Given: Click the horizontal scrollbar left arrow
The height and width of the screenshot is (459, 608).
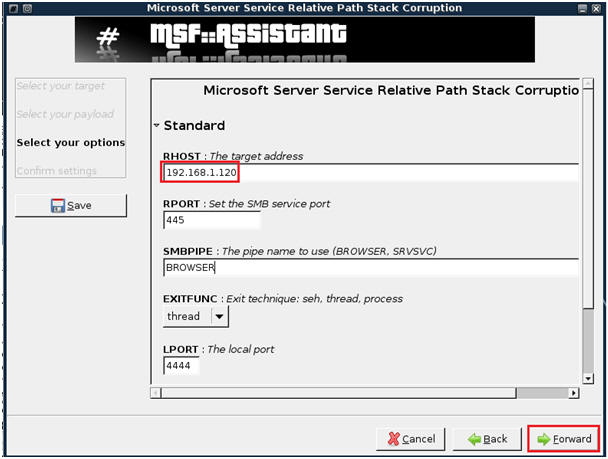Looking at the screenshot, I should (155, 393).
